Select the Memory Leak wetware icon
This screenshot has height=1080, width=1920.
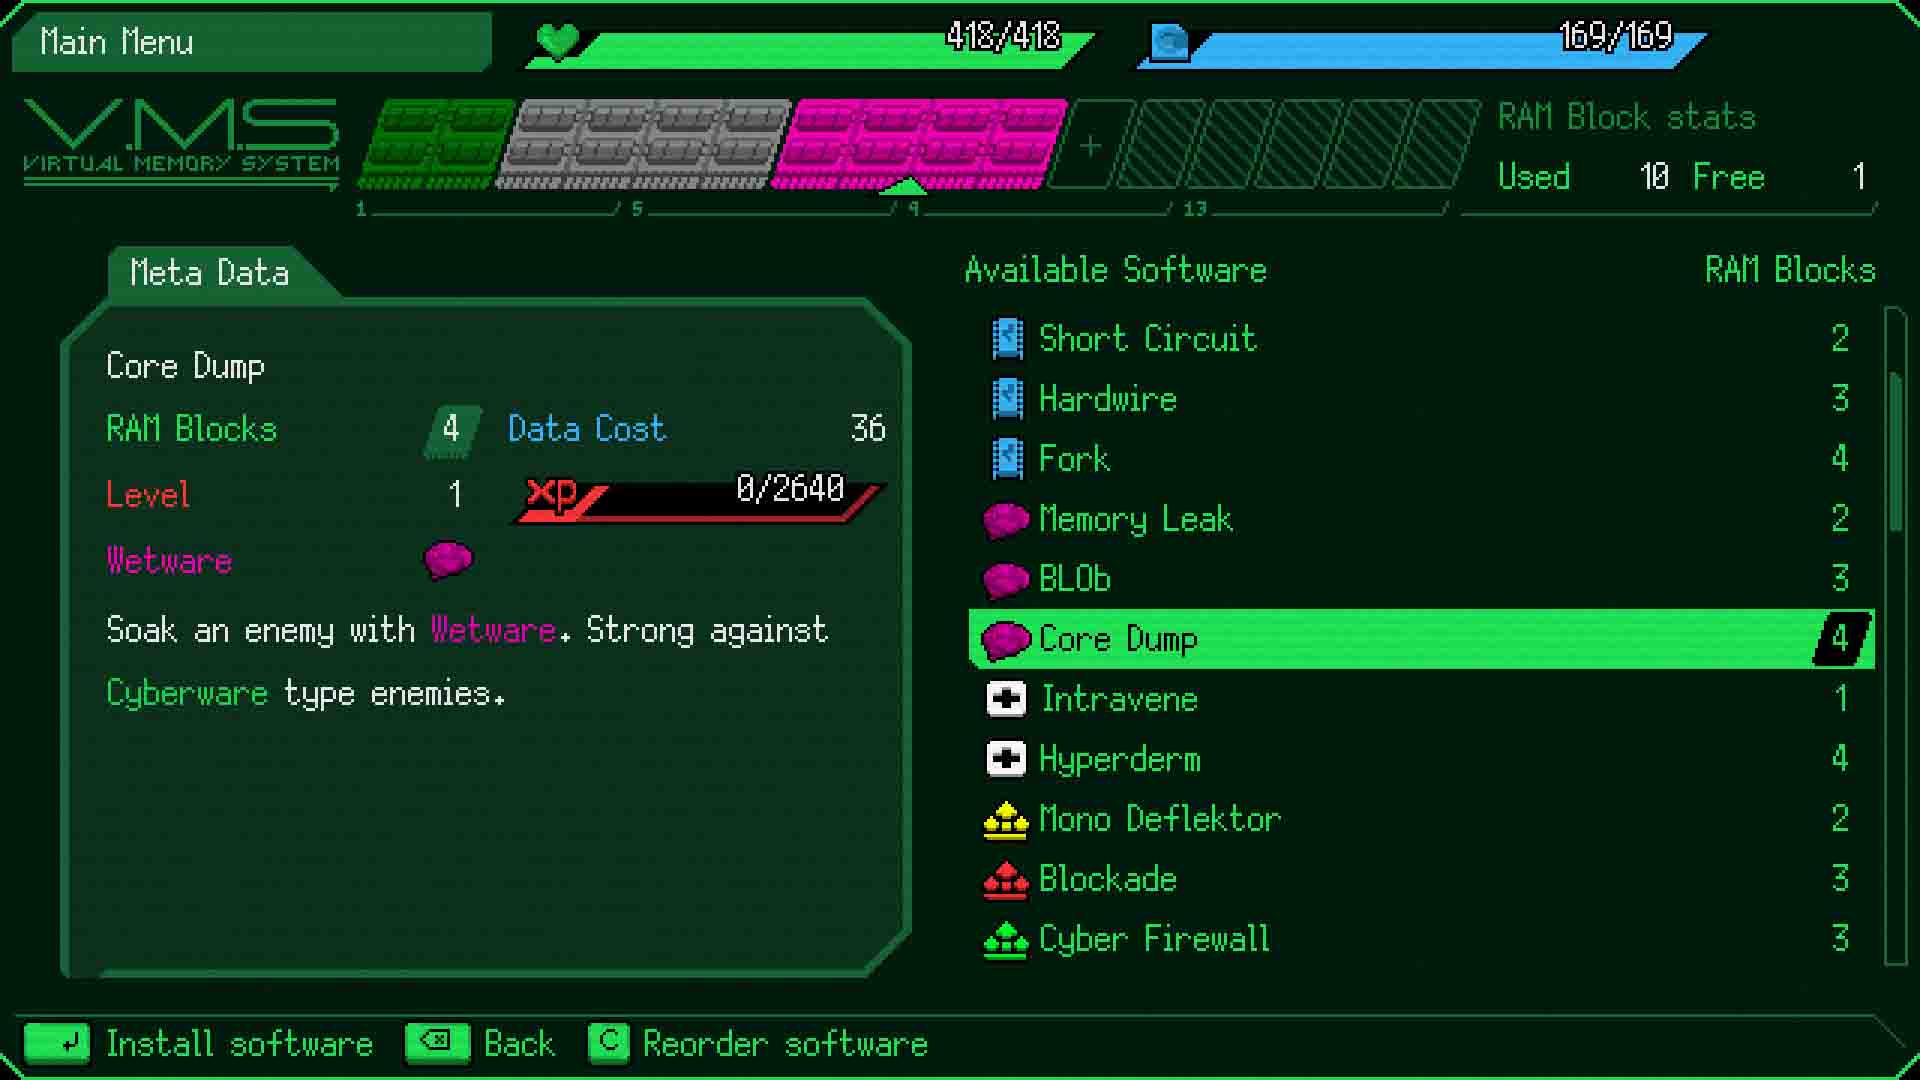click(x=1005, y=518)
